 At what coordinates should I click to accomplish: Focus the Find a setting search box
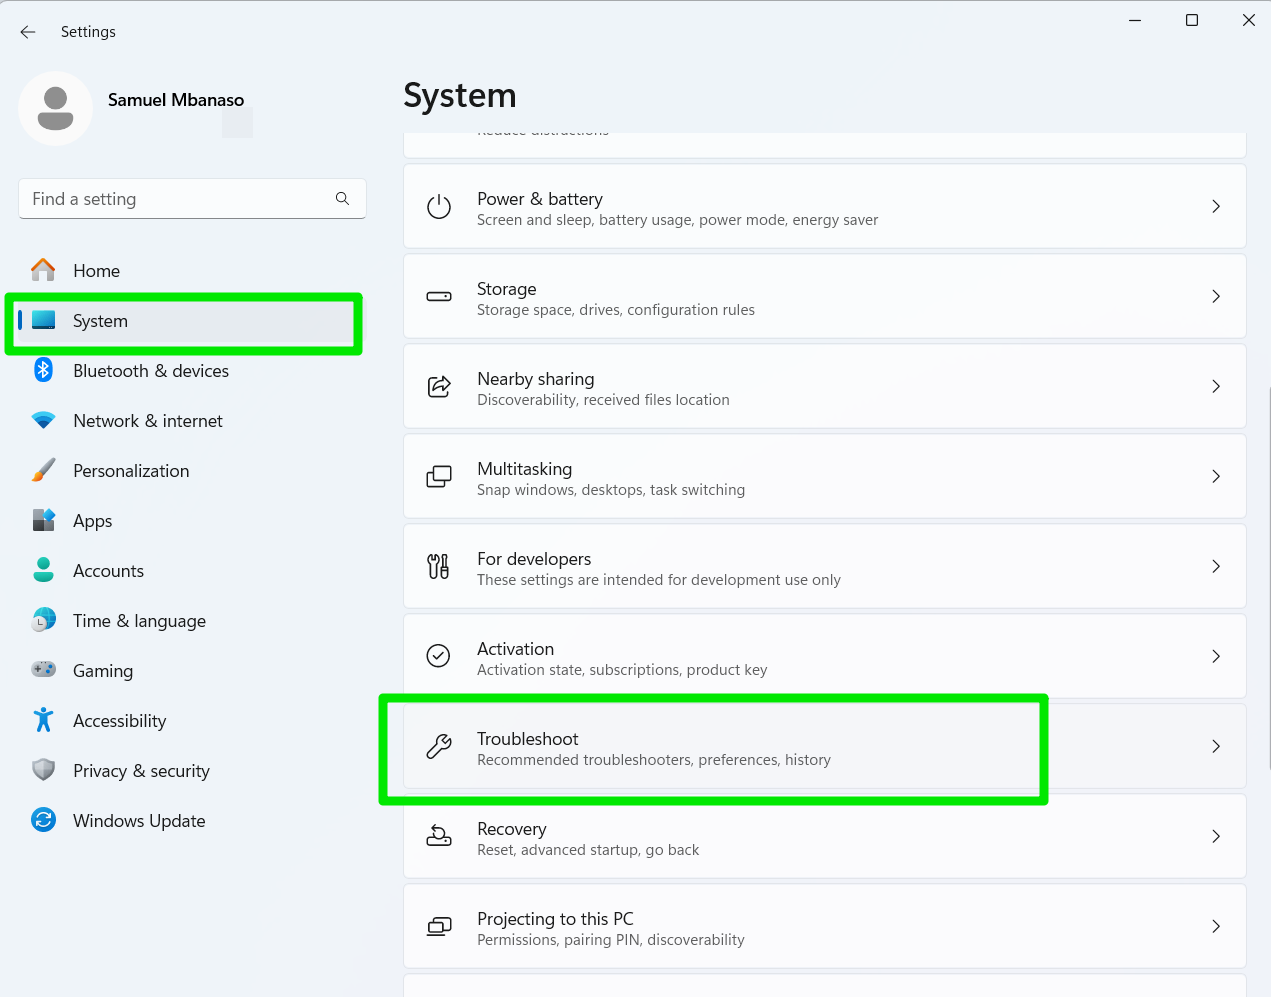click(192, 199)
